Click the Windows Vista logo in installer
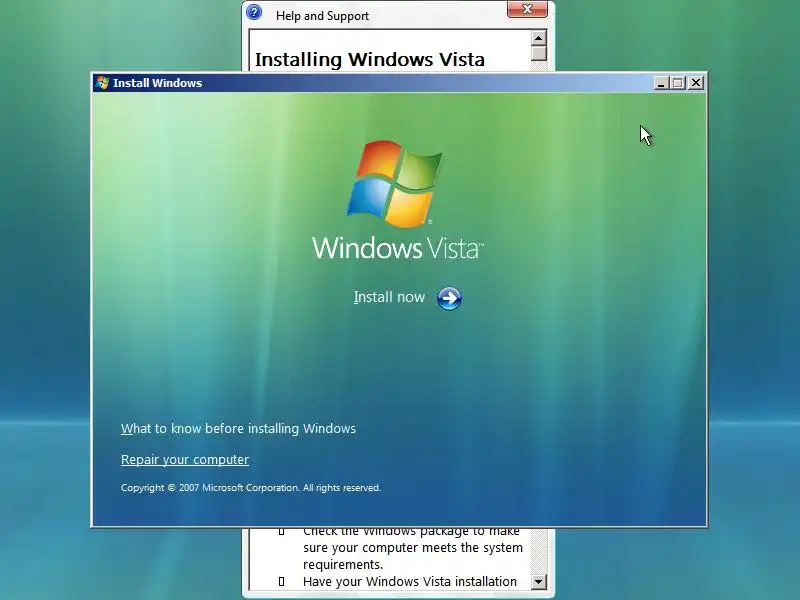The image size is (800, 600). (x=397, y=200)
